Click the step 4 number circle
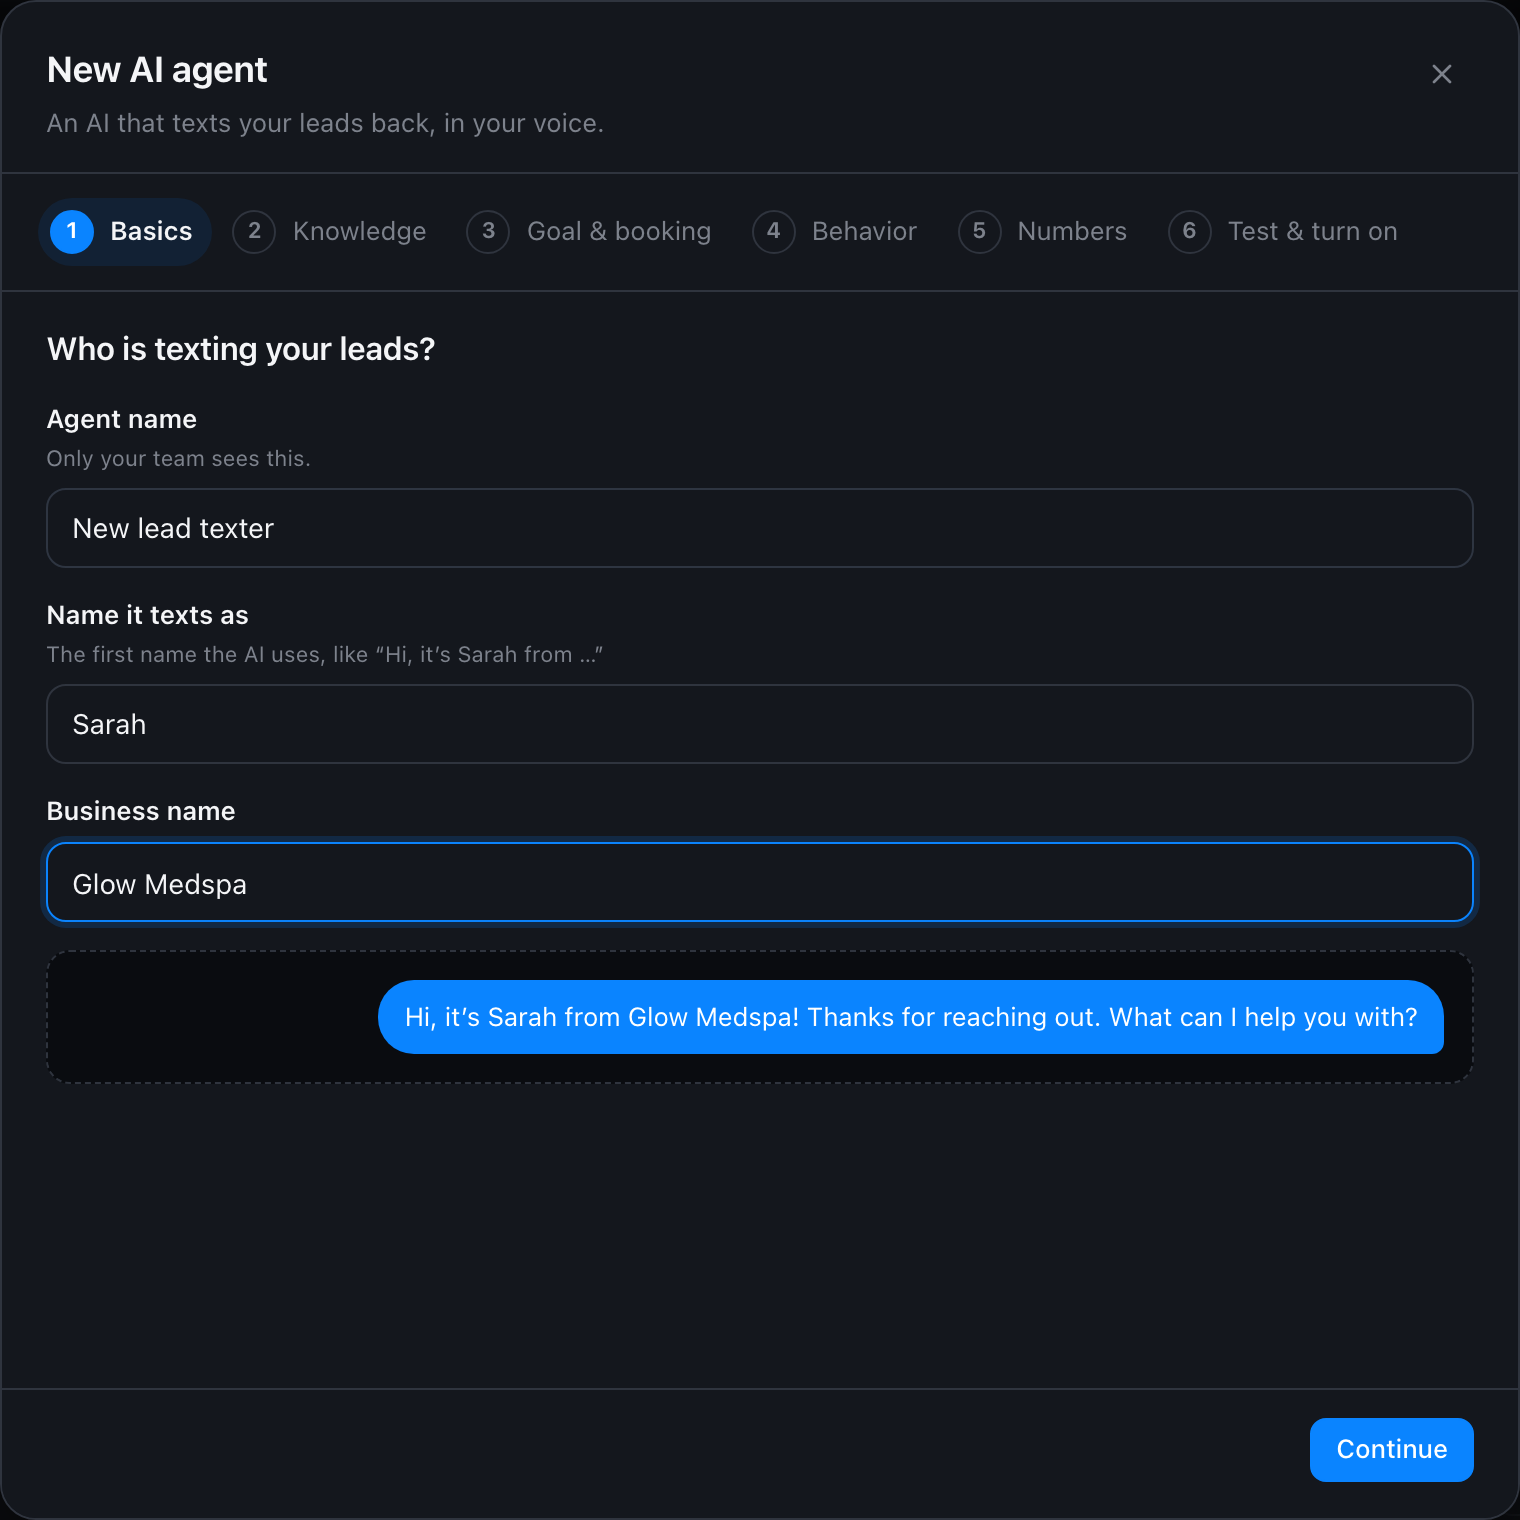 [x=773, y=232]
